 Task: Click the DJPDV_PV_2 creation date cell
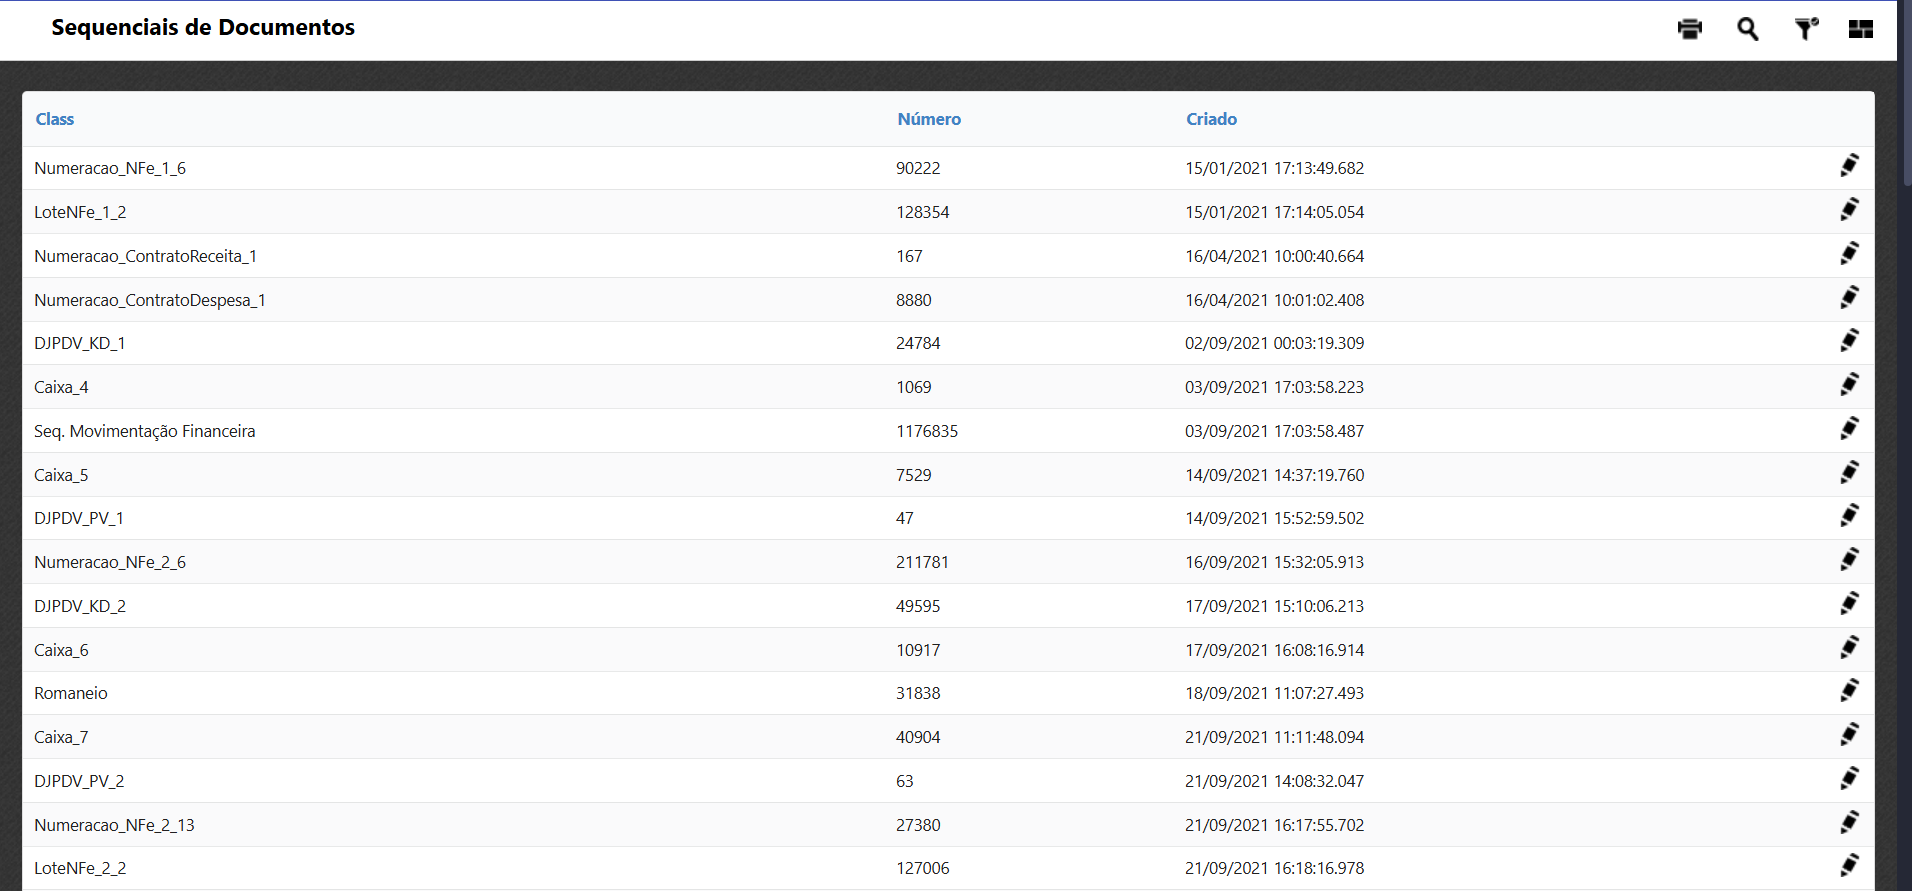(x=1274, y=781)
